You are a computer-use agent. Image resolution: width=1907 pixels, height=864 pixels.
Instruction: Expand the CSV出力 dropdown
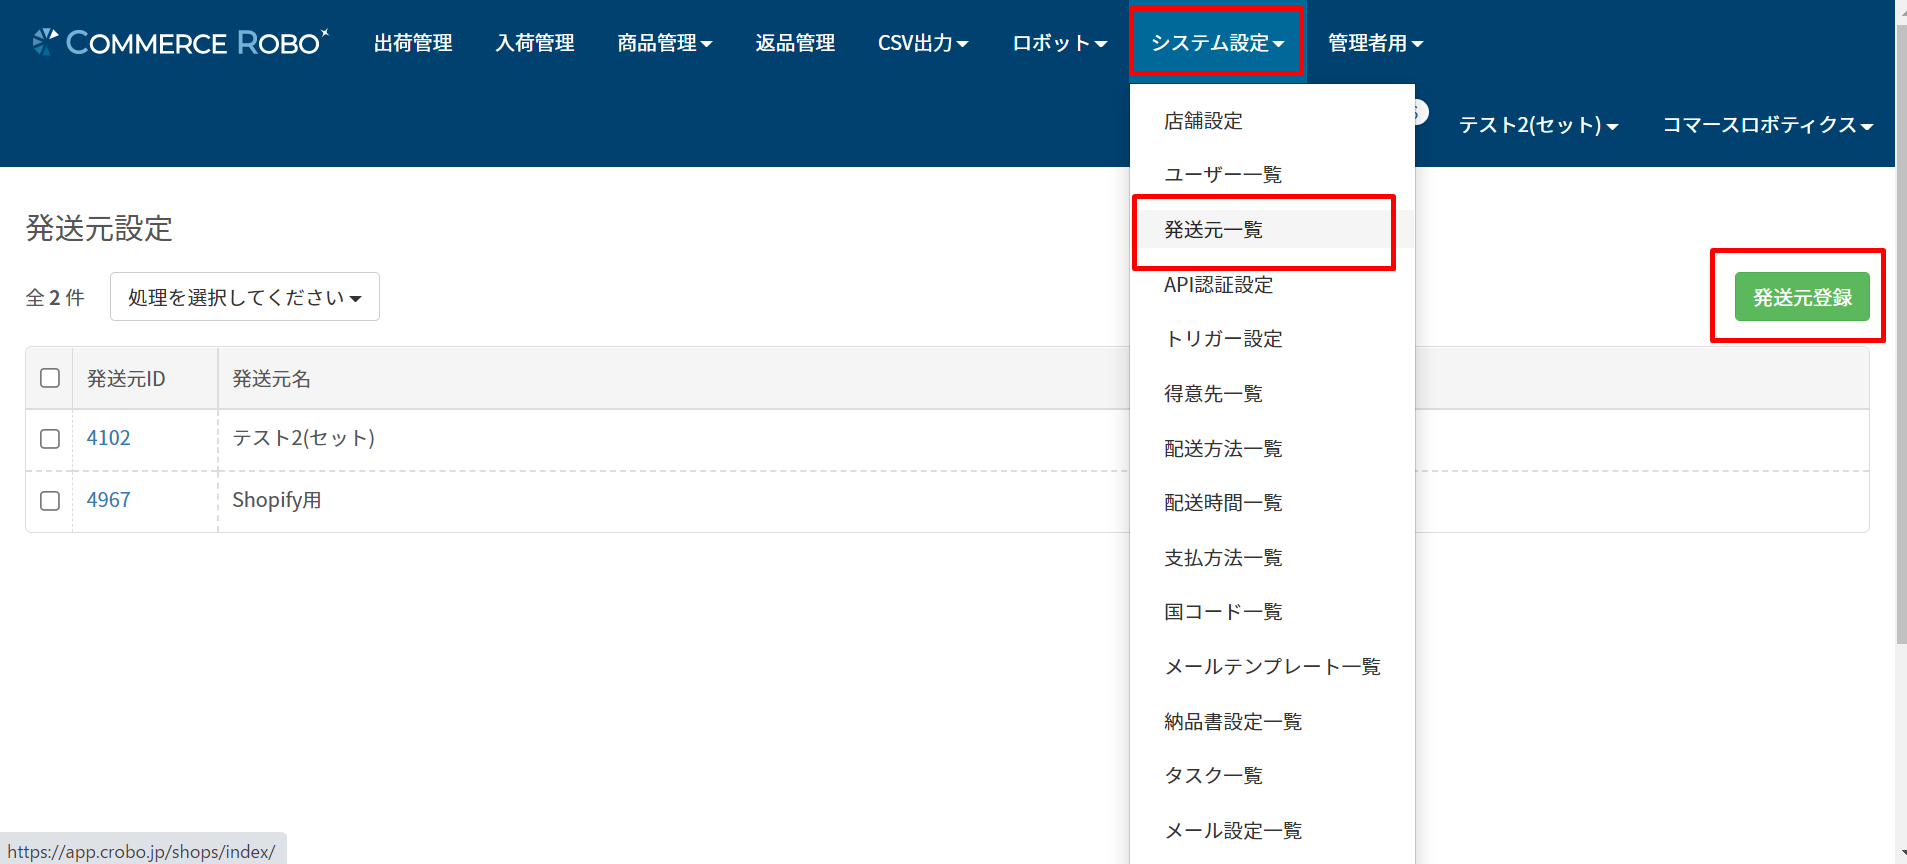923,43
